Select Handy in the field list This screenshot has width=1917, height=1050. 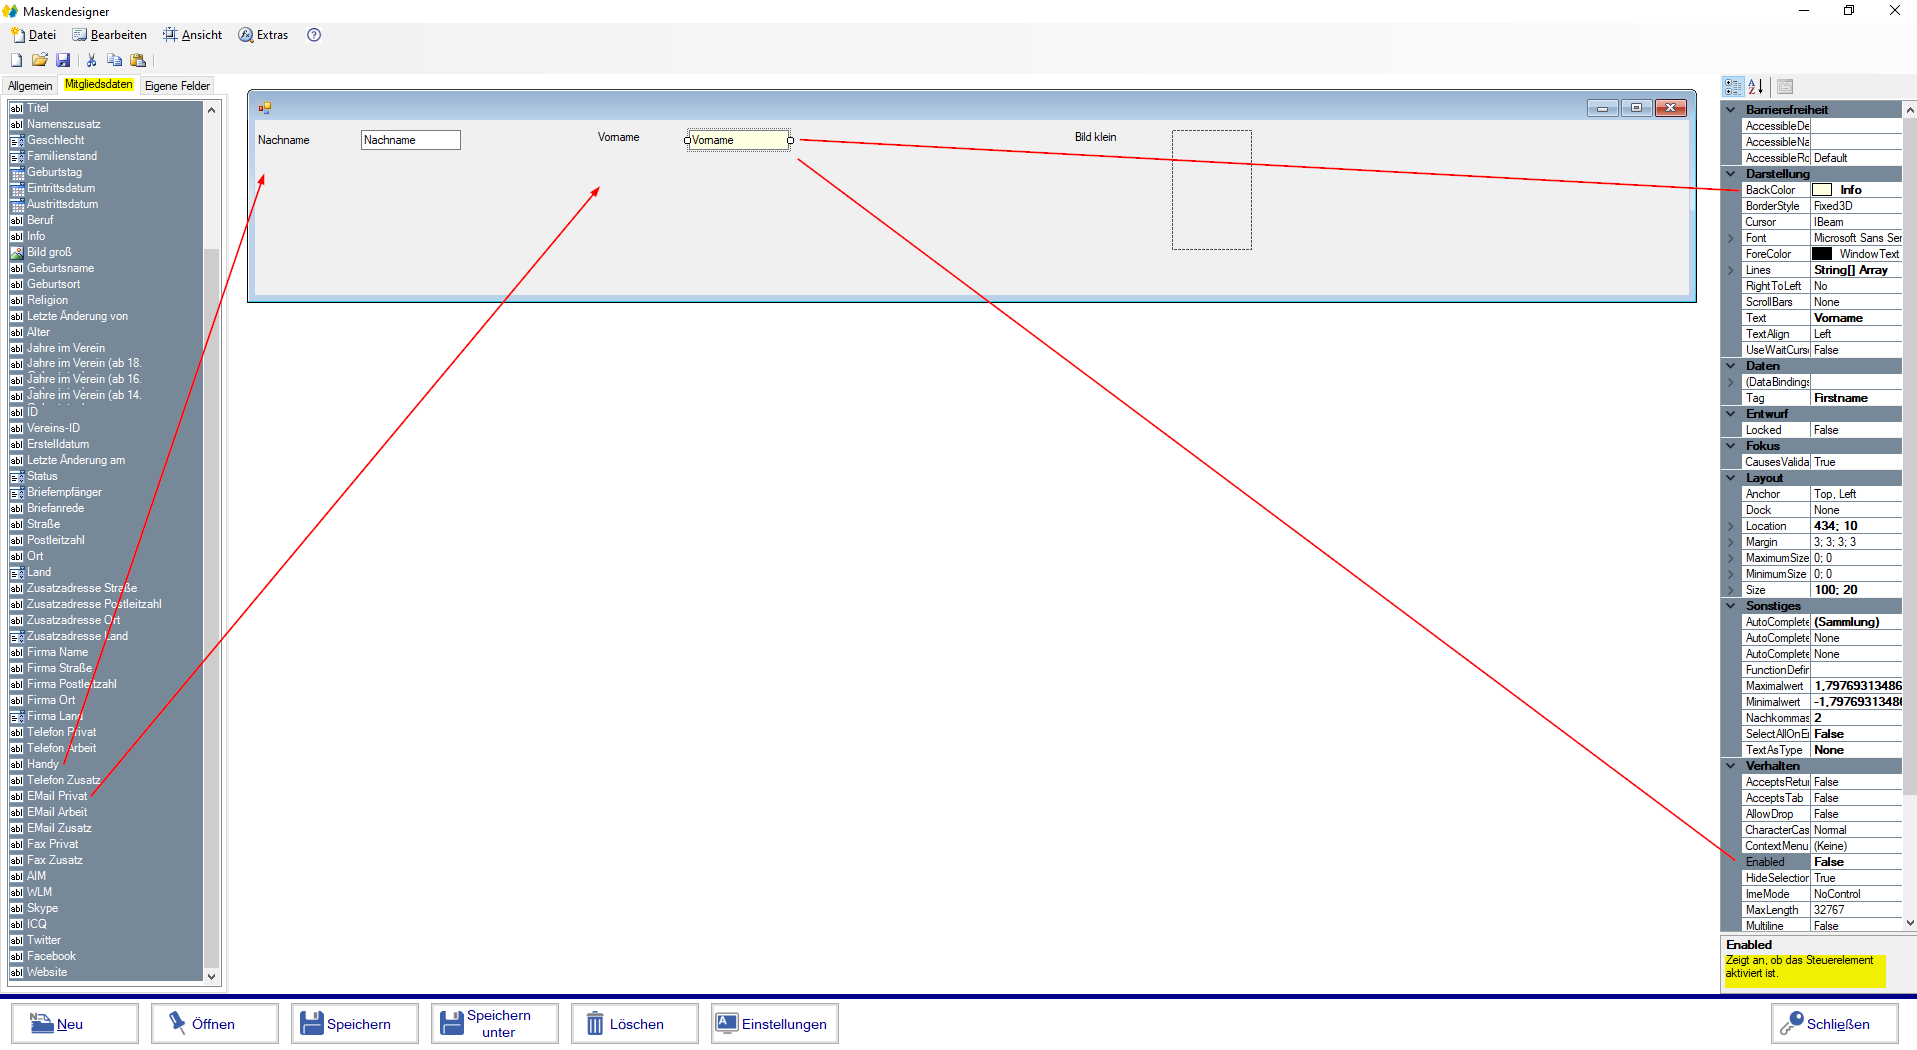43,764
